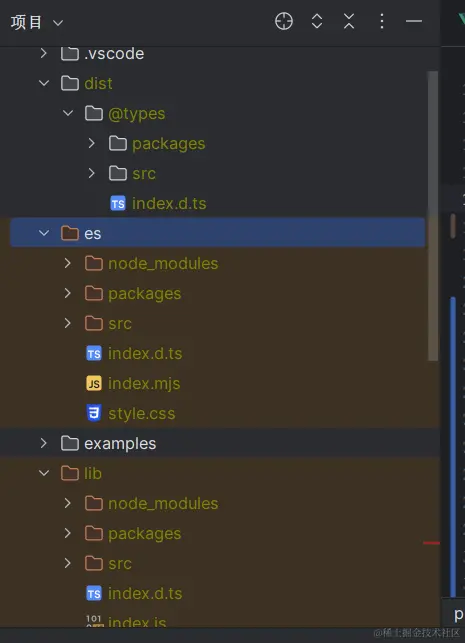Click the JS icon next to index.mjs
The image size is (465, 643).
pyautogui.click(x=94, y=383)
